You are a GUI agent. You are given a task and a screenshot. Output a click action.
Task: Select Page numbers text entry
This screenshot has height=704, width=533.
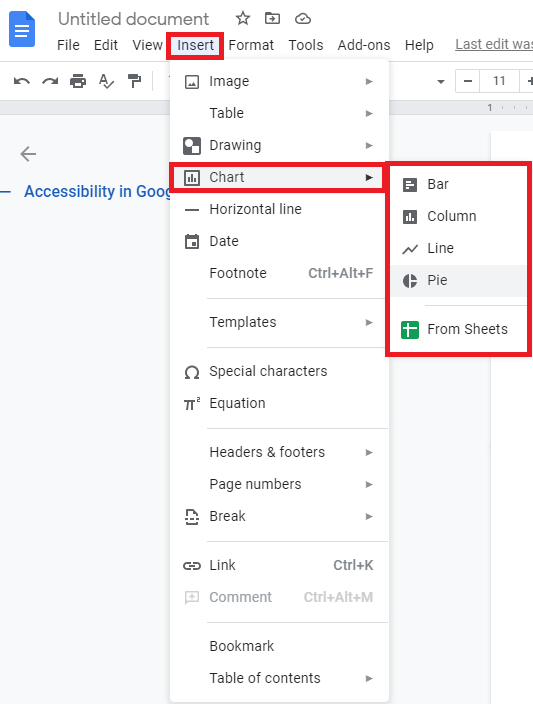[x=255, y=484]
